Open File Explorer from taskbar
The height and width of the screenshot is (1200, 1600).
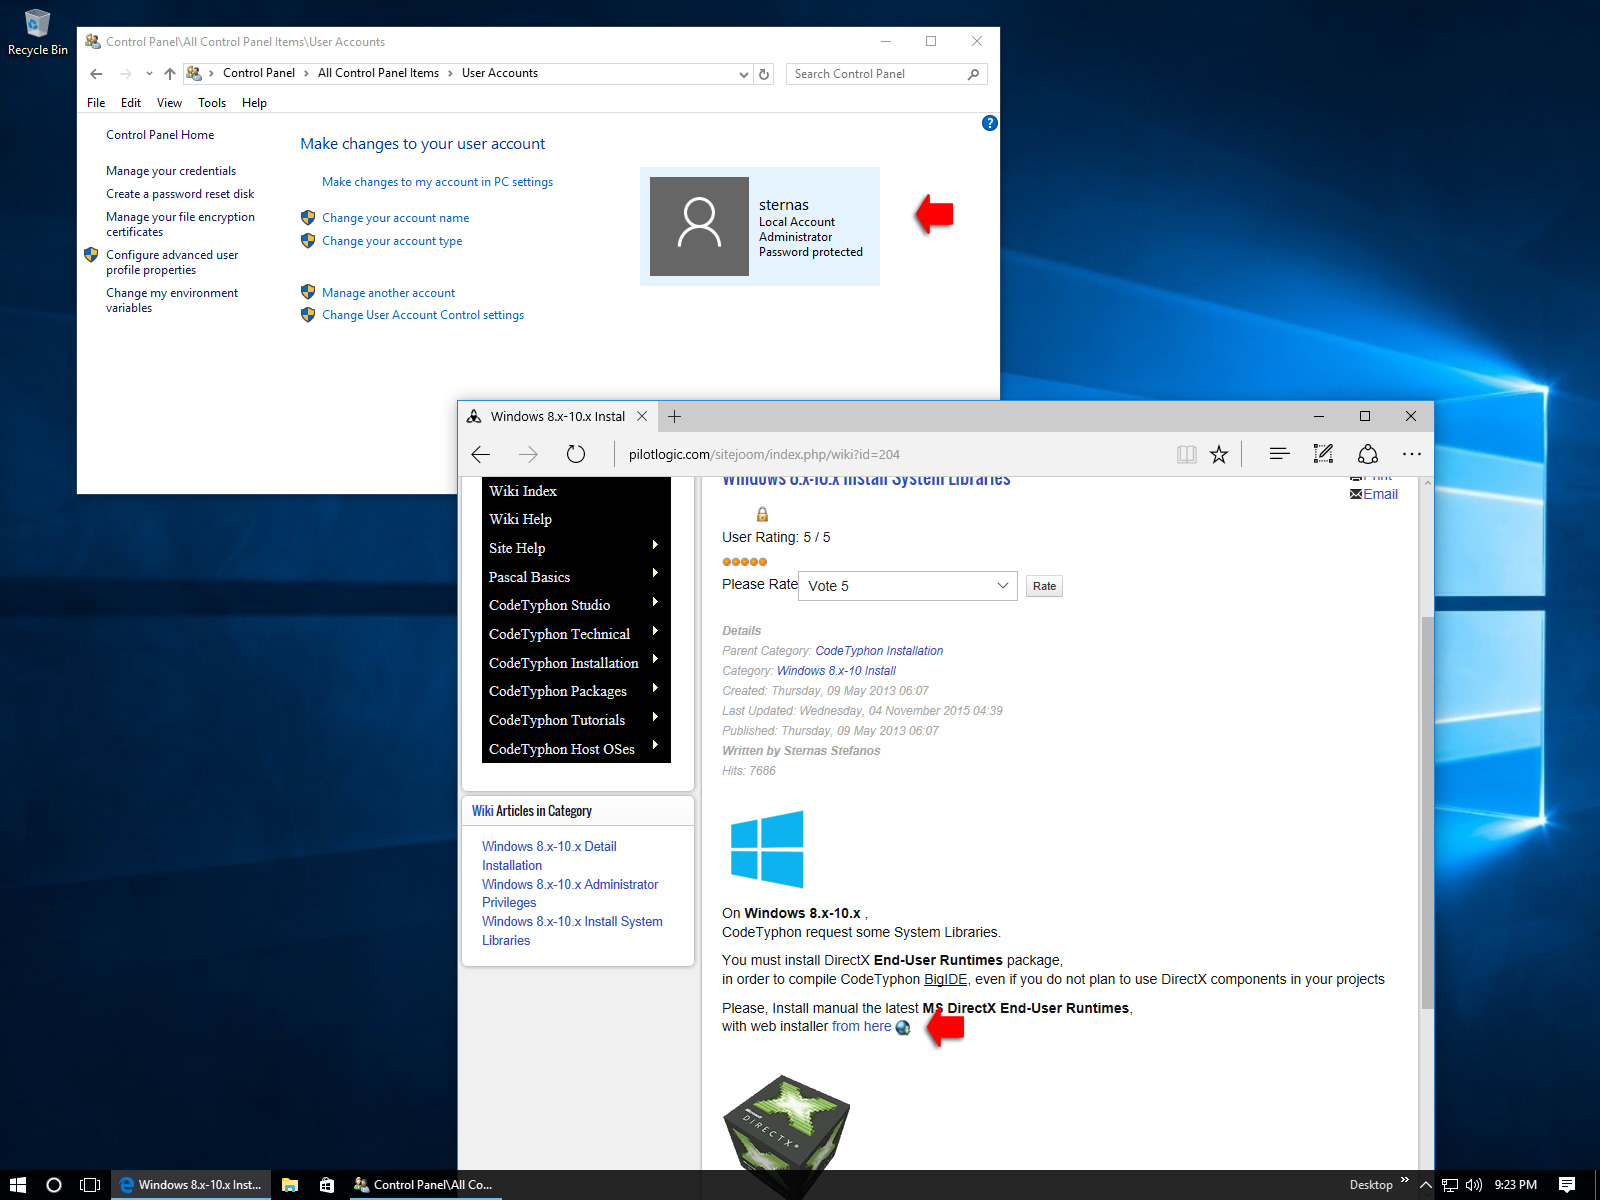click(x=290, y=1185)
